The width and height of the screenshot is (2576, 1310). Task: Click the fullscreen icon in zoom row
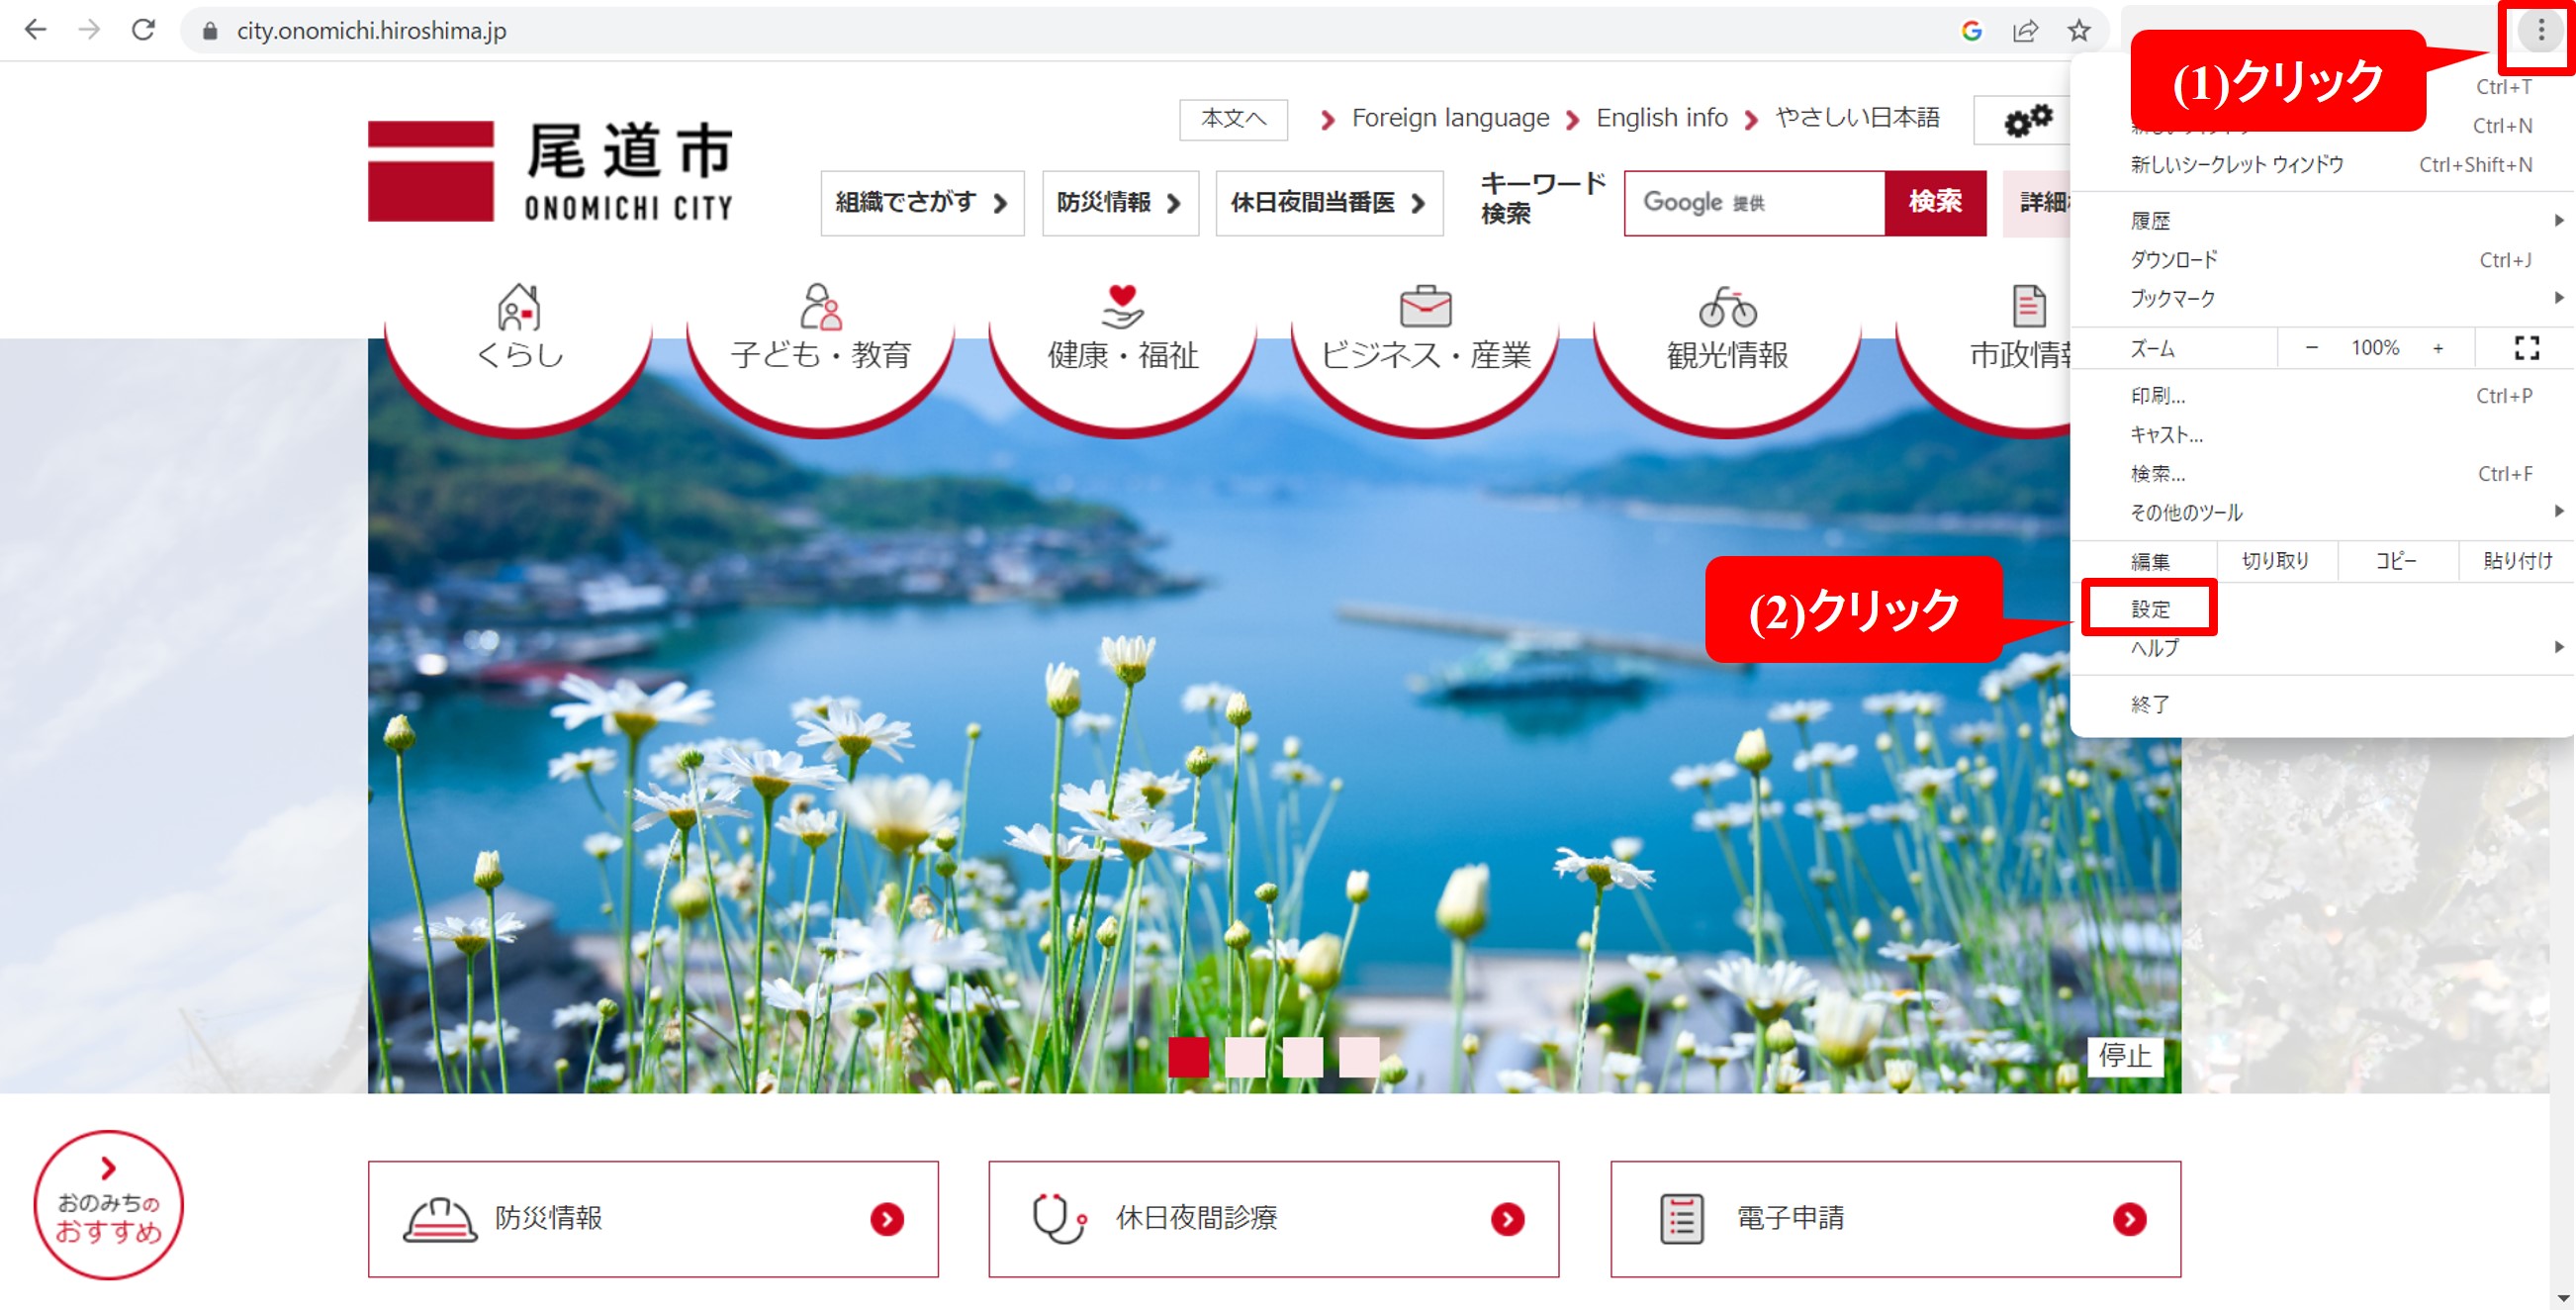(2526, 348)
